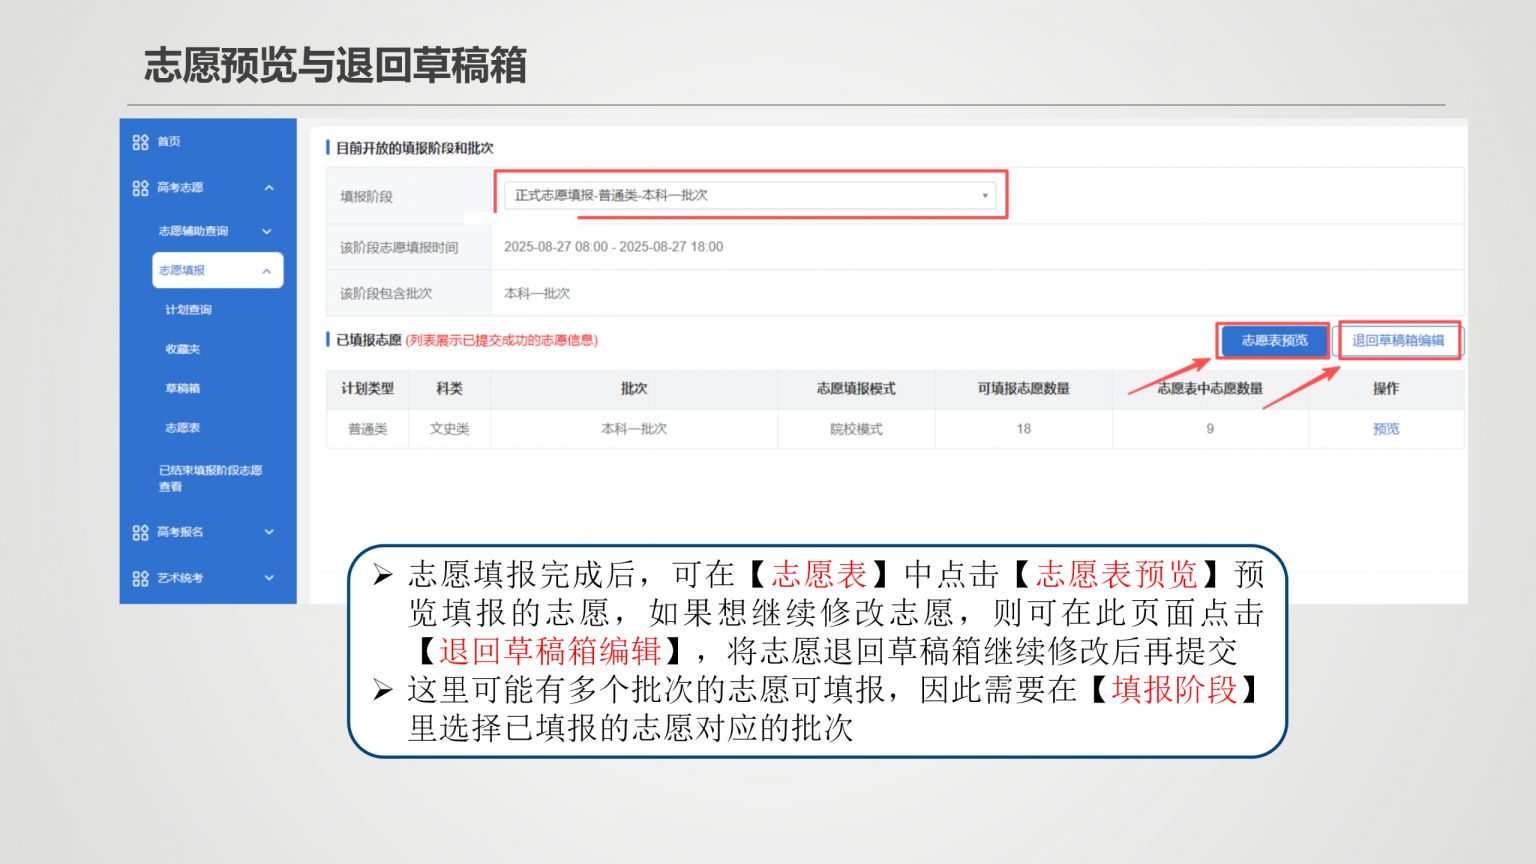1536x864 pixels.
Task: Open 志愿表 in the sidebar
Action: [183, 428]
